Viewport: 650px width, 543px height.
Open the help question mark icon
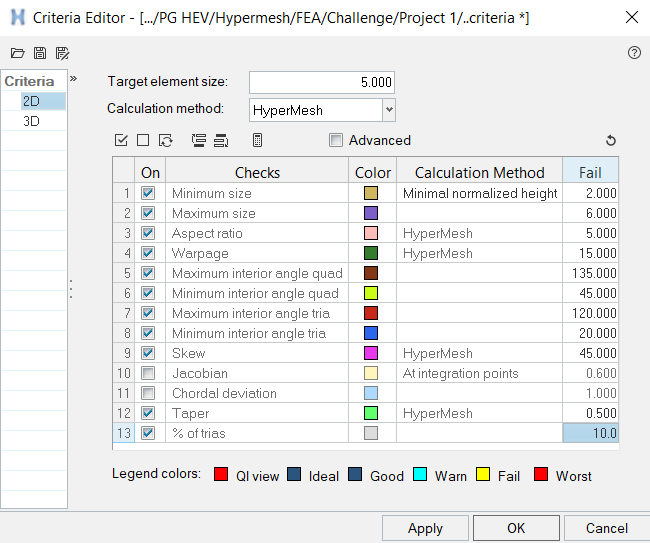coord(634,53)
